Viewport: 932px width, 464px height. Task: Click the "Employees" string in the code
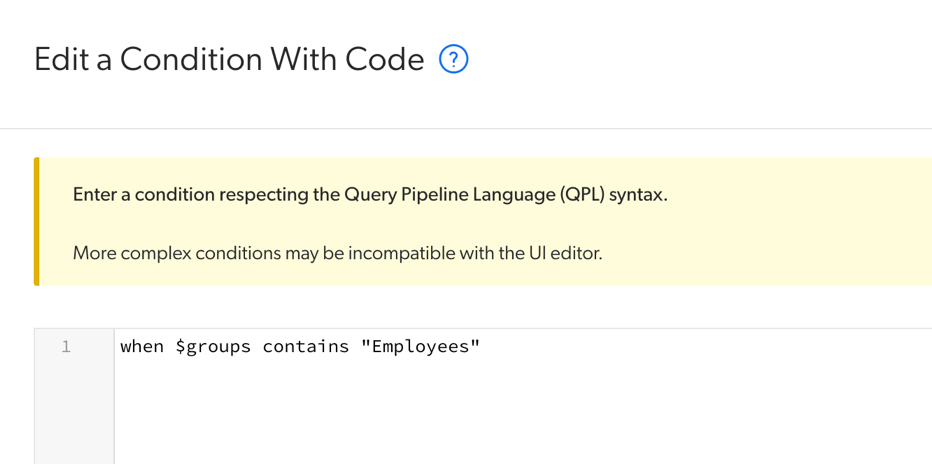pyautogui.click(x=420, y=347)
